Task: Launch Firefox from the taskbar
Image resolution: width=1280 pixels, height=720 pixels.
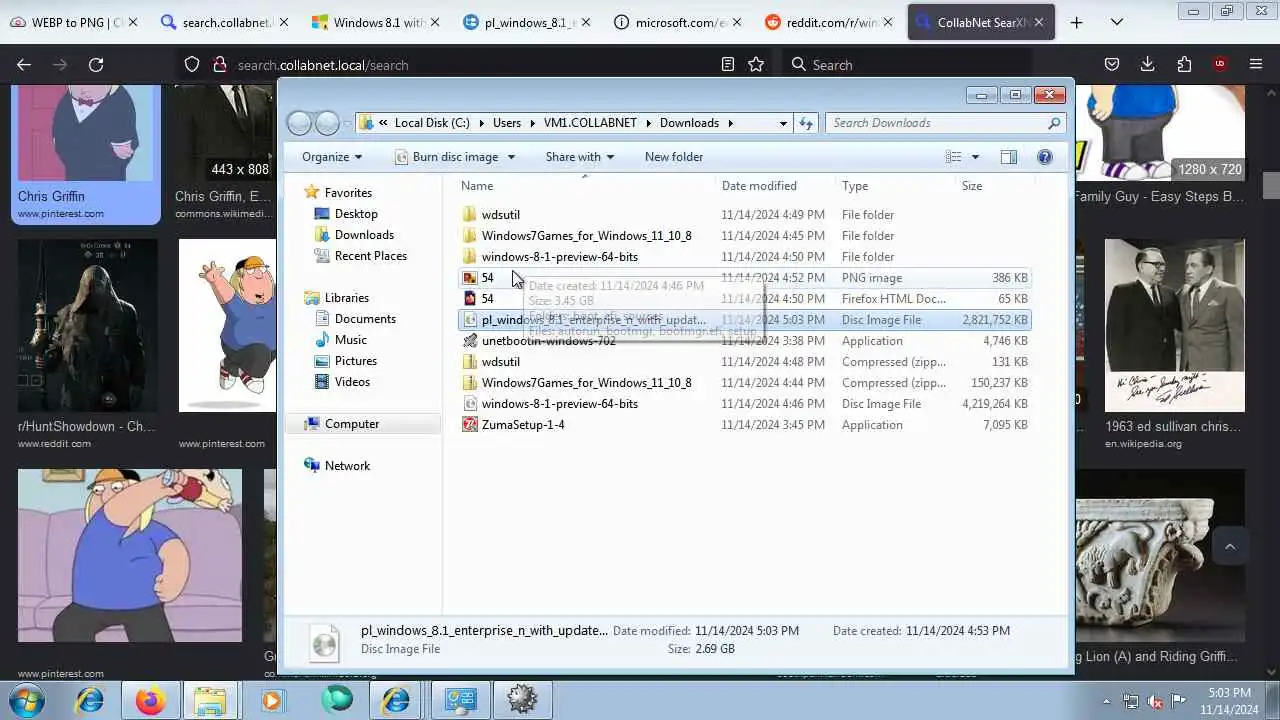Action: (x=150, y=700)
